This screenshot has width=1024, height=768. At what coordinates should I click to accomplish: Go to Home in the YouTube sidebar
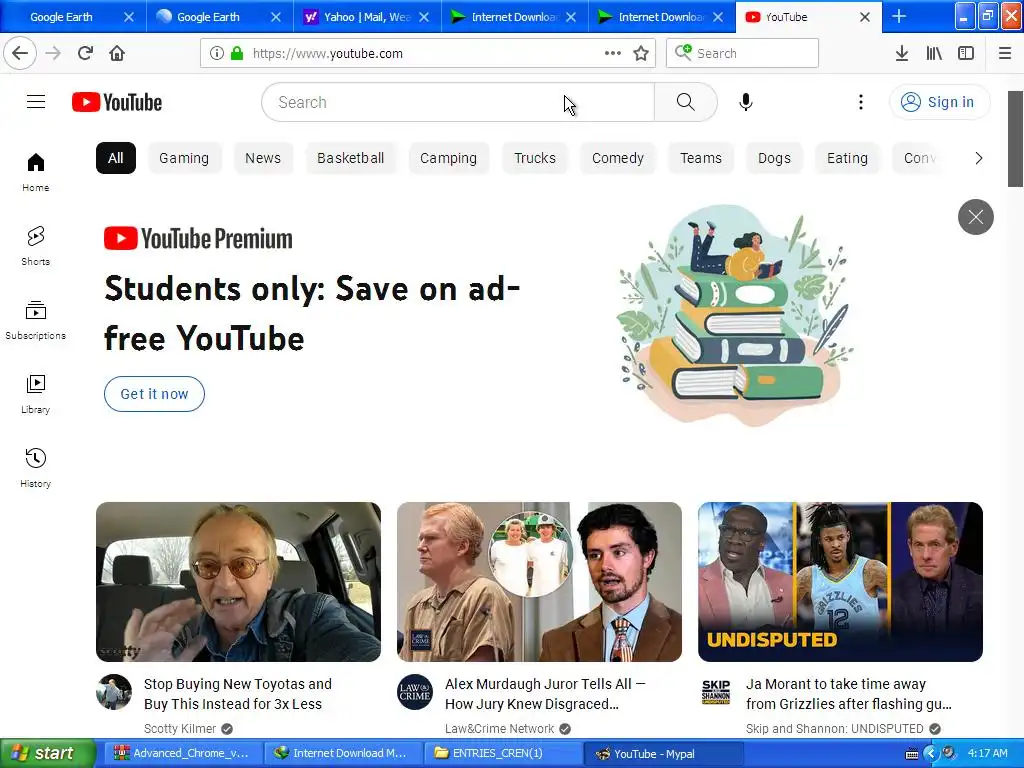[35, 172]
